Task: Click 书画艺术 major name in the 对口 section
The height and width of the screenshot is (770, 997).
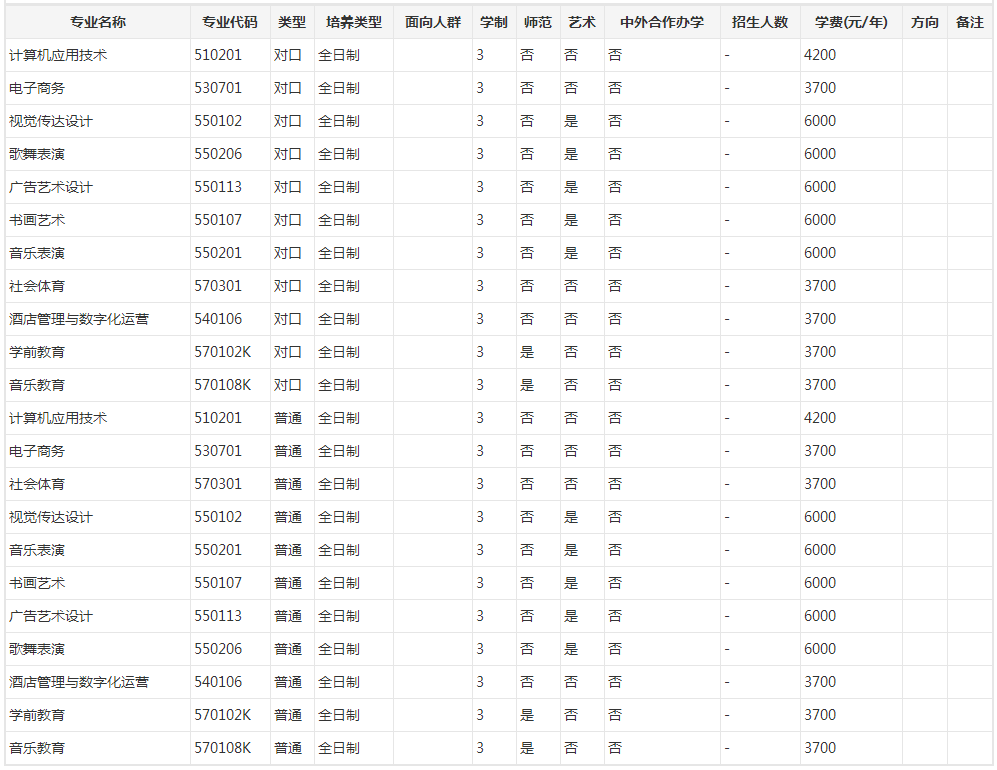Action: click(x=37, y=220)
